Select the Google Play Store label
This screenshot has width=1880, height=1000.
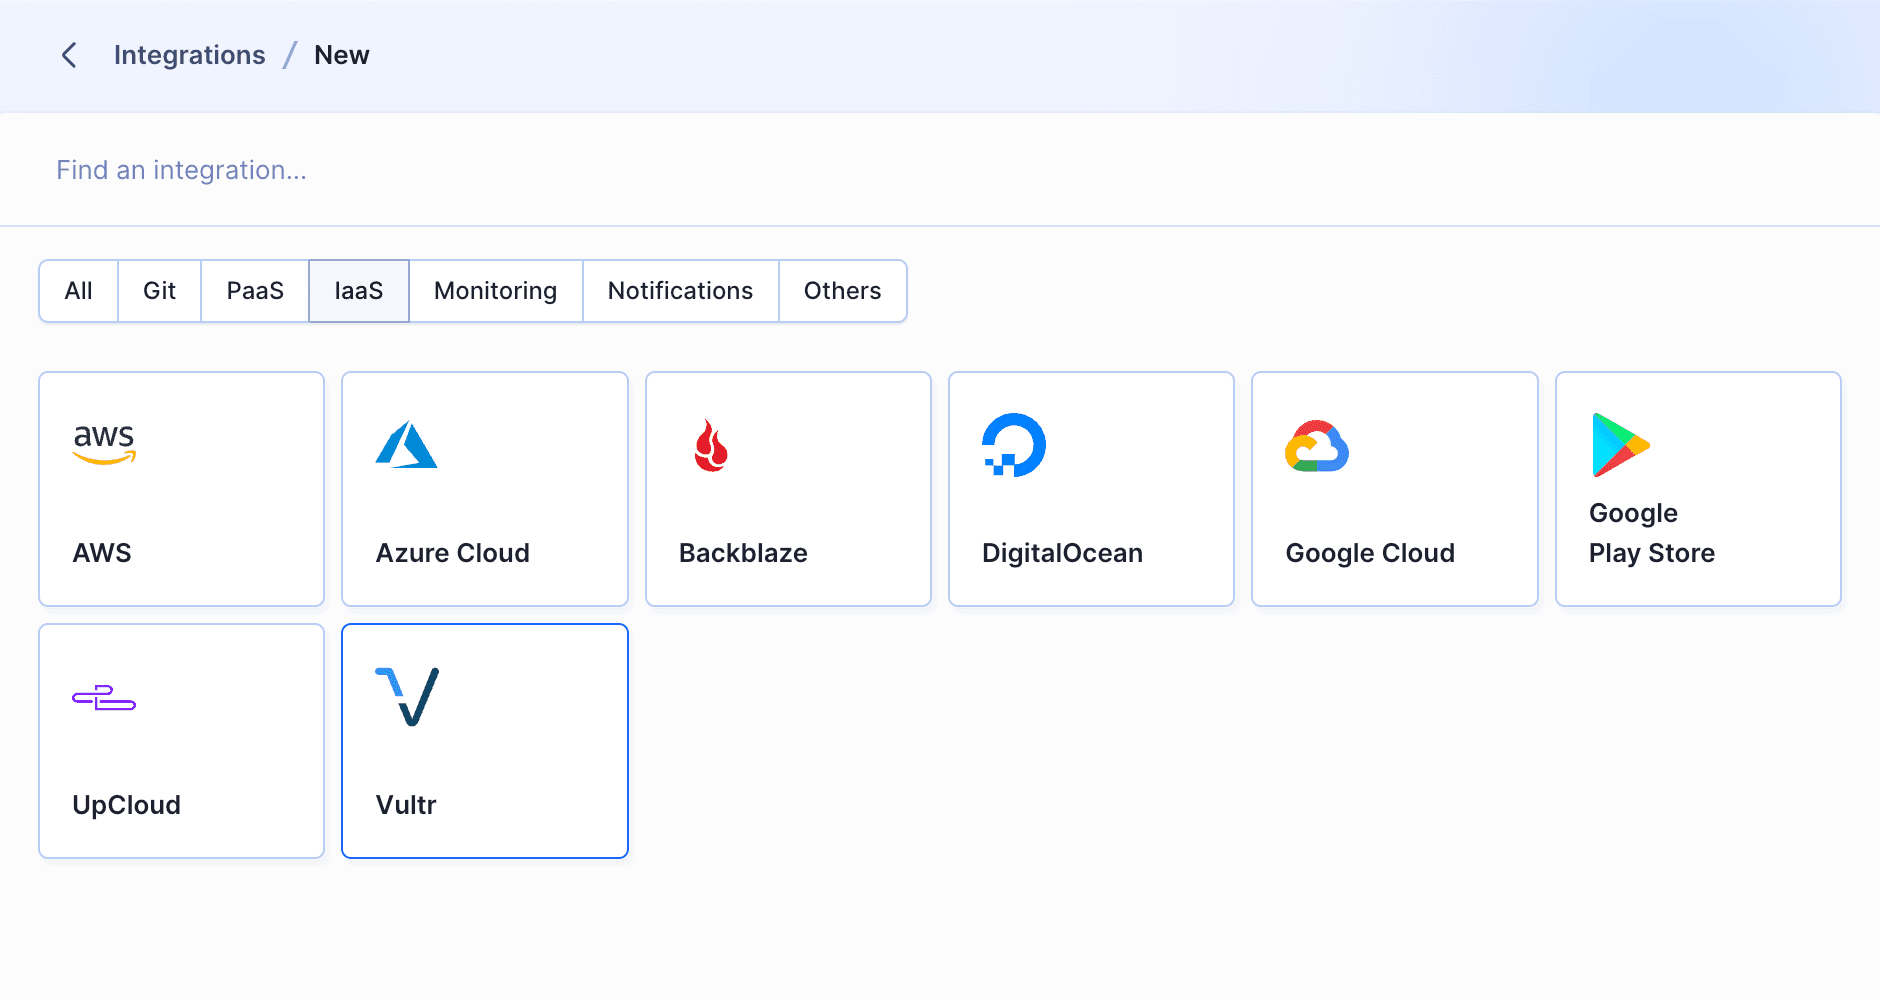pyautogui.click(x=1652, y=533)
